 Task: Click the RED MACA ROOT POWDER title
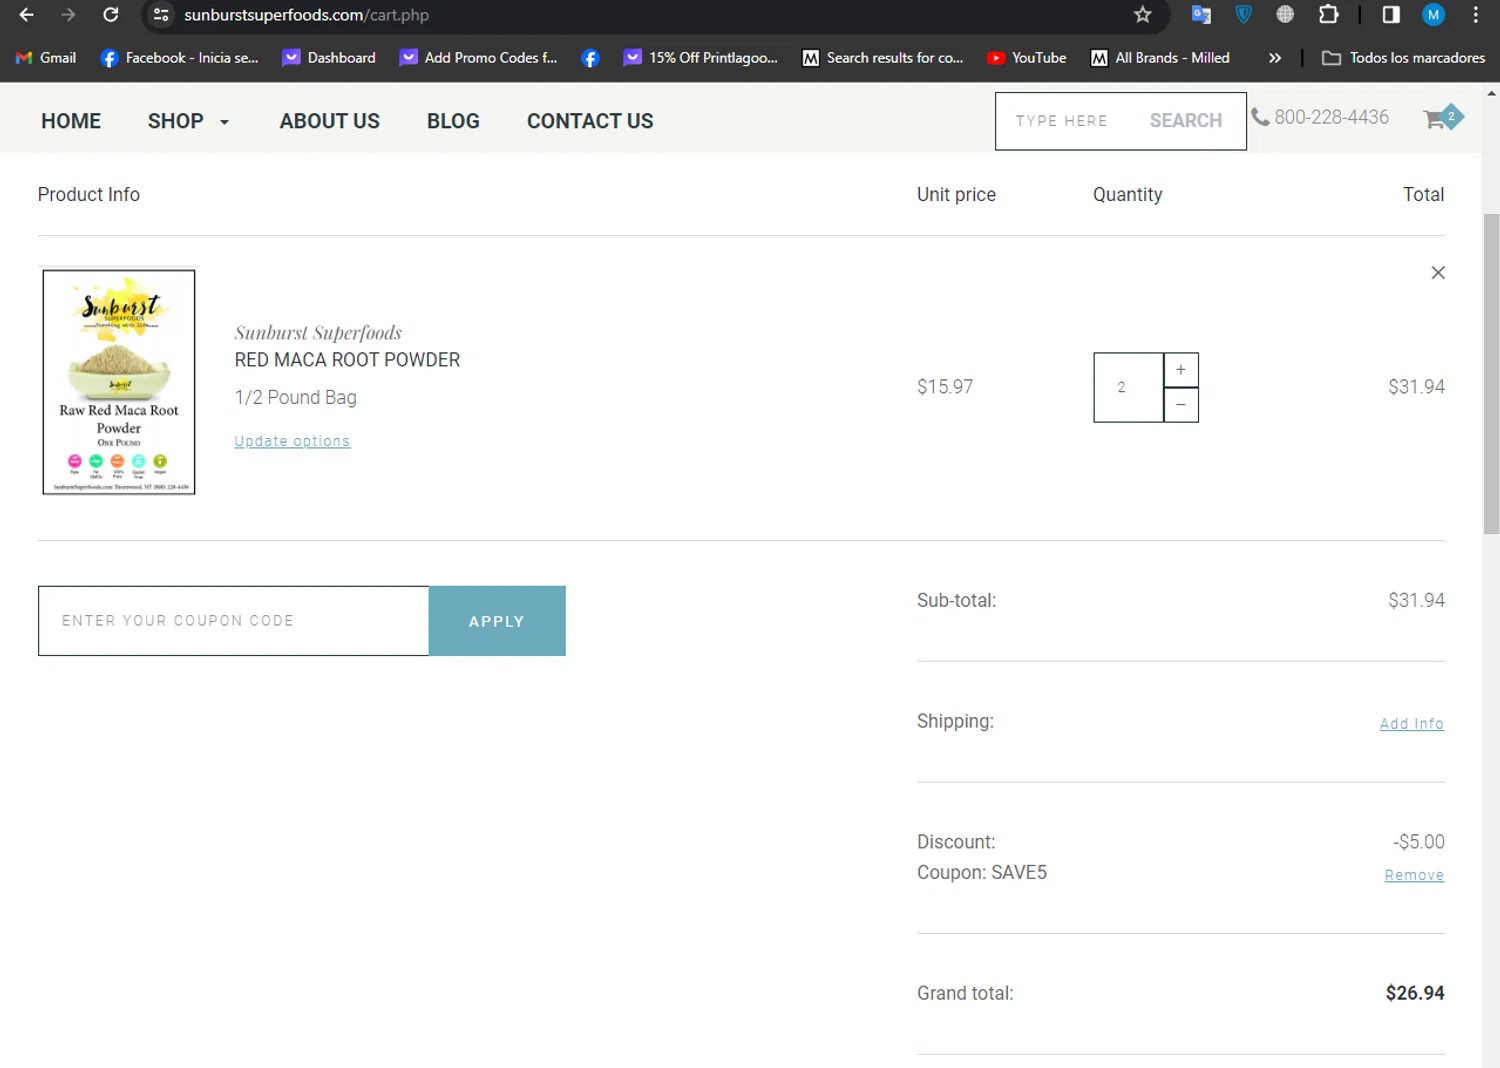[347, 360]
